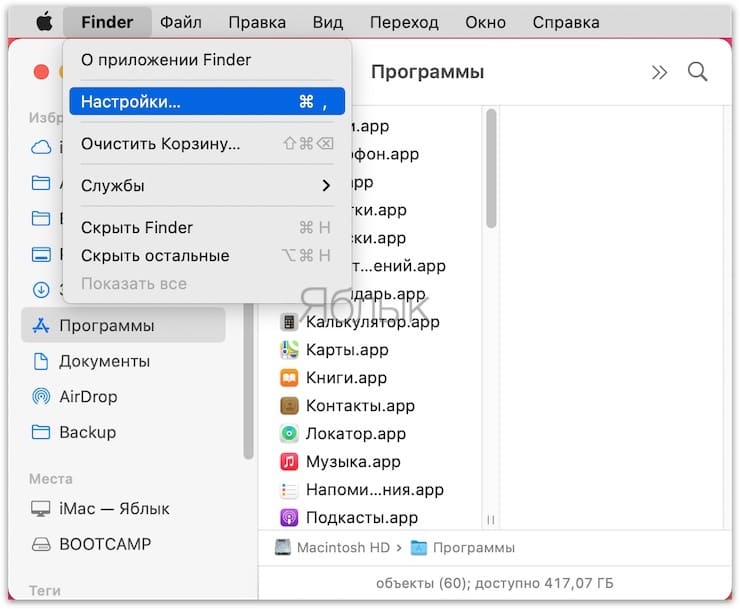Click the Macintosh HD disk icon
The width and height of the screenshot is (740, 609).
[x=283, y=547]
